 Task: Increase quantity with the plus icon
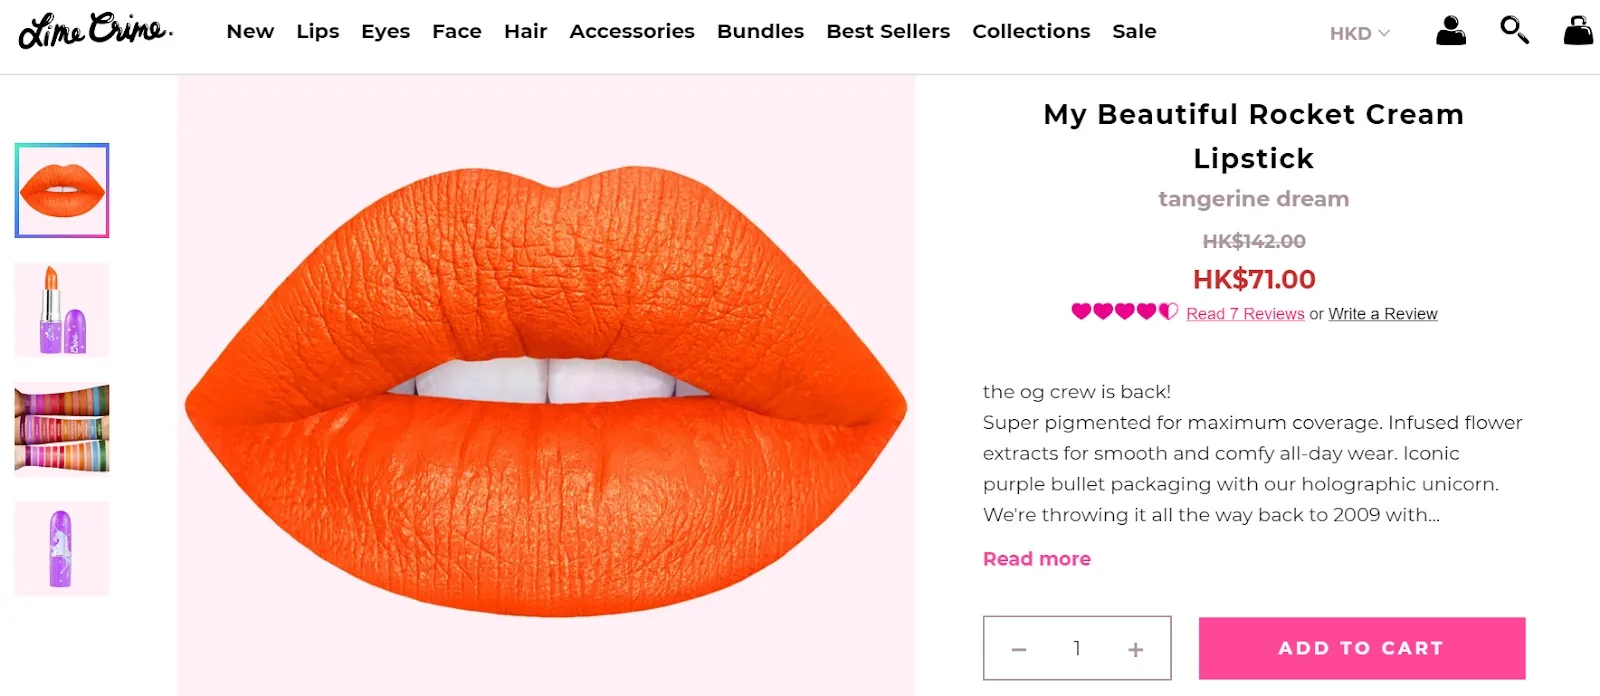tap(1136, 650)
